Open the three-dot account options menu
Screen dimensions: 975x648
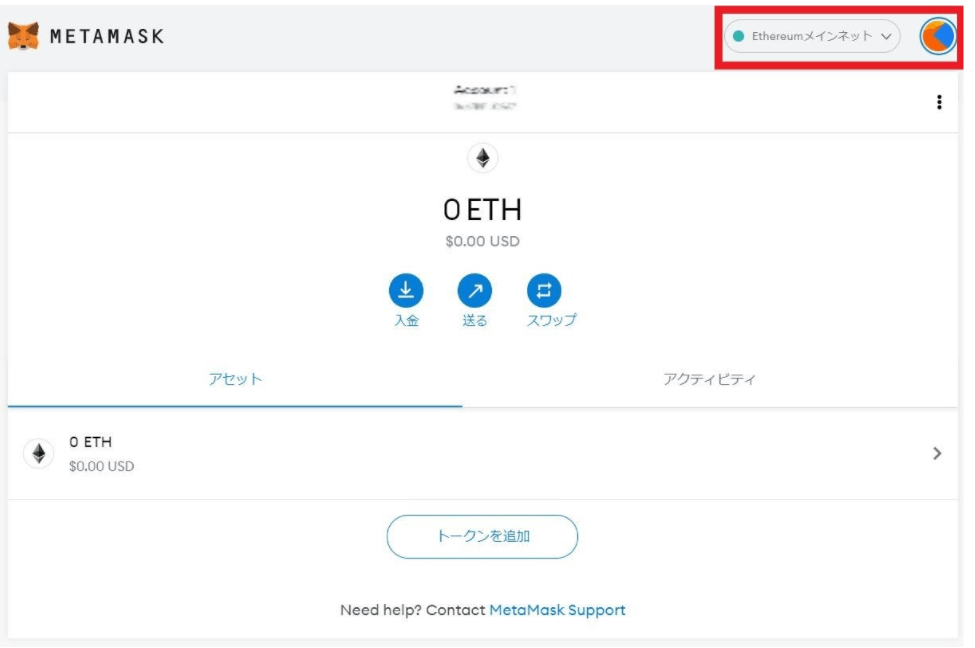938,102
